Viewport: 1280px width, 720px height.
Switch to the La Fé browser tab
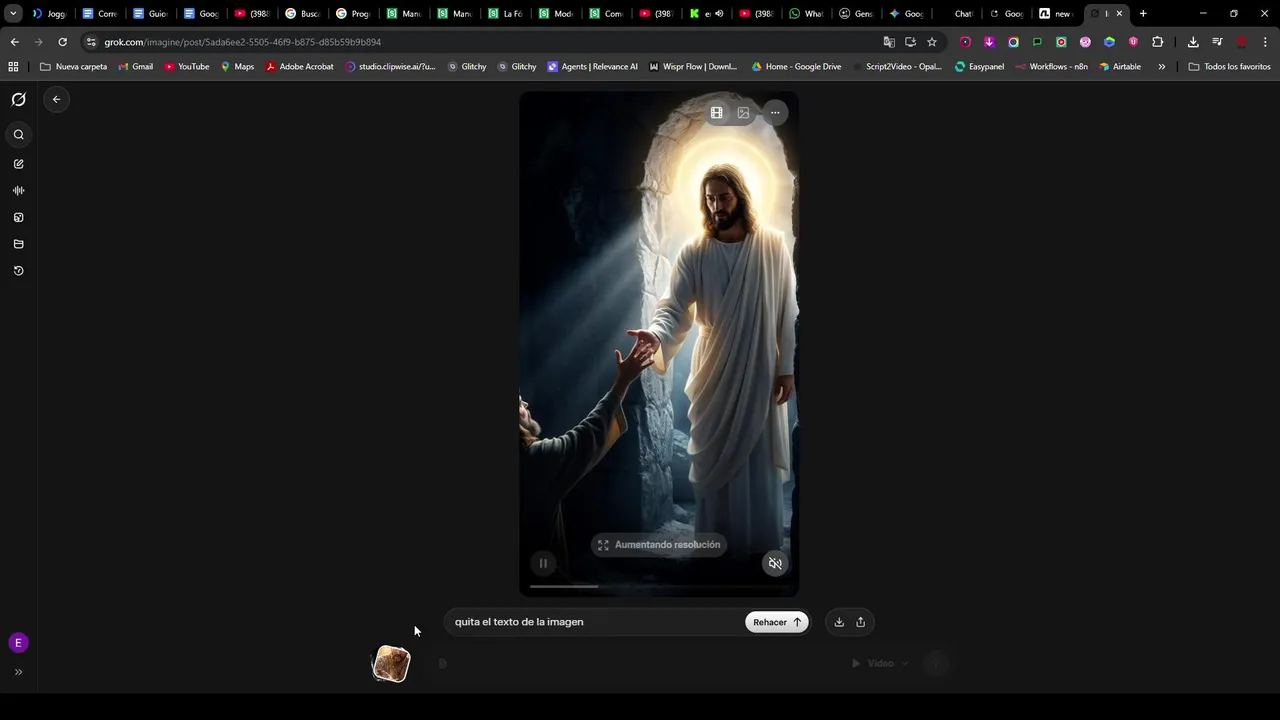(x=505, y=14)
